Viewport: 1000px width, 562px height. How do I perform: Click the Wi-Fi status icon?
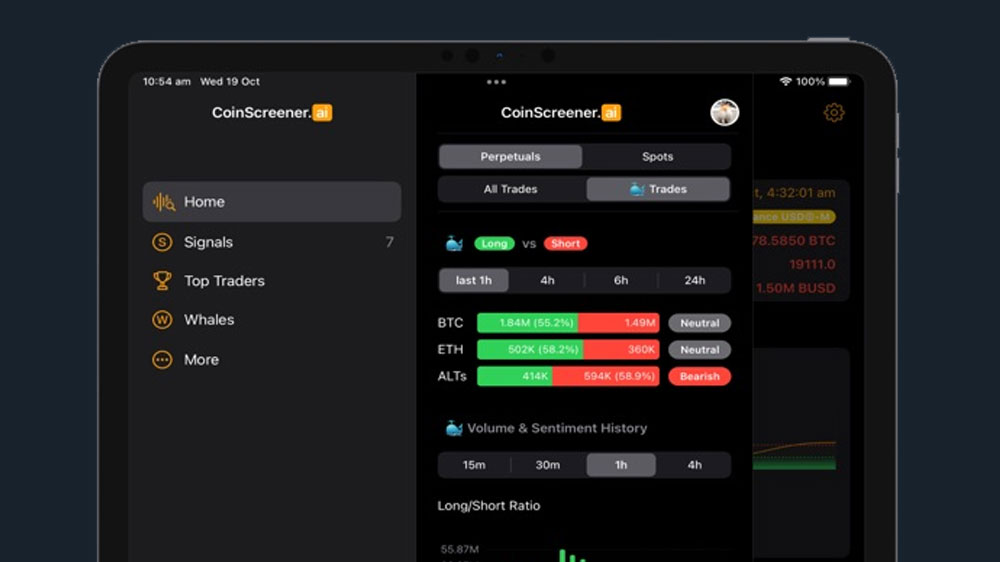[785, 82]
